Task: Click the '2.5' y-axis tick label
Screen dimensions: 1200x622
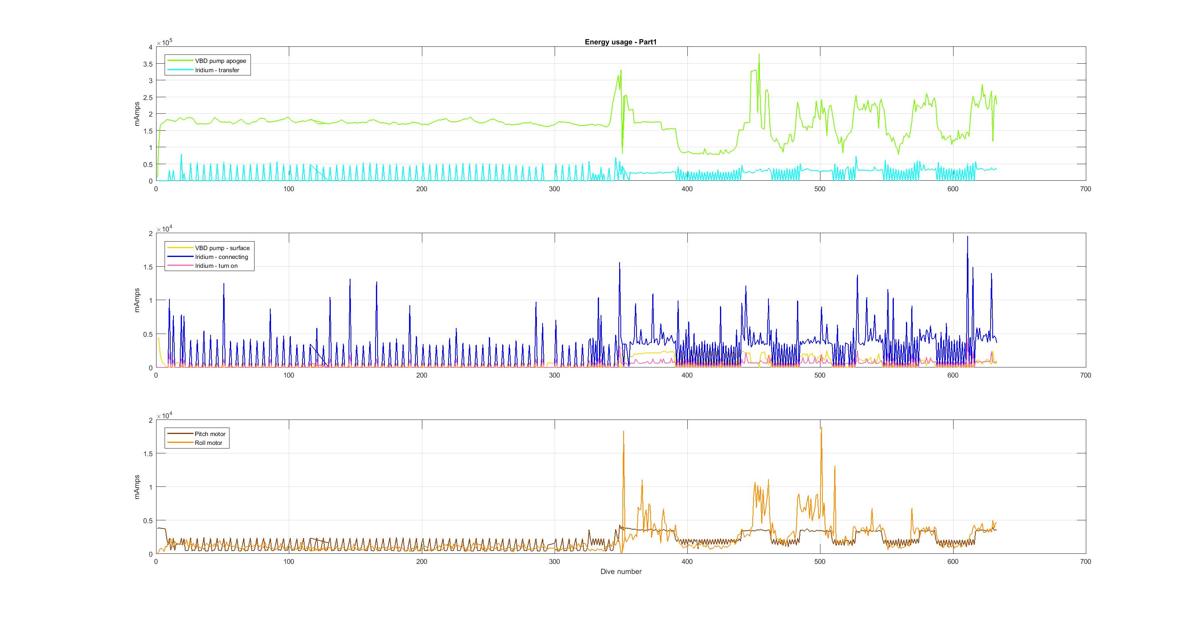Action: [148, 97]
